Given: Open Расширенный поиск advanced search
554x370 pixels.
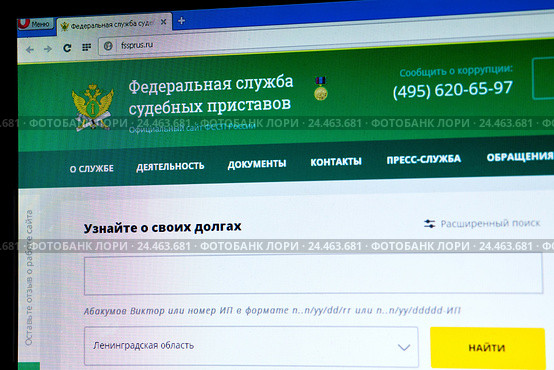Looking at the screenshot, I should [490, 223].
